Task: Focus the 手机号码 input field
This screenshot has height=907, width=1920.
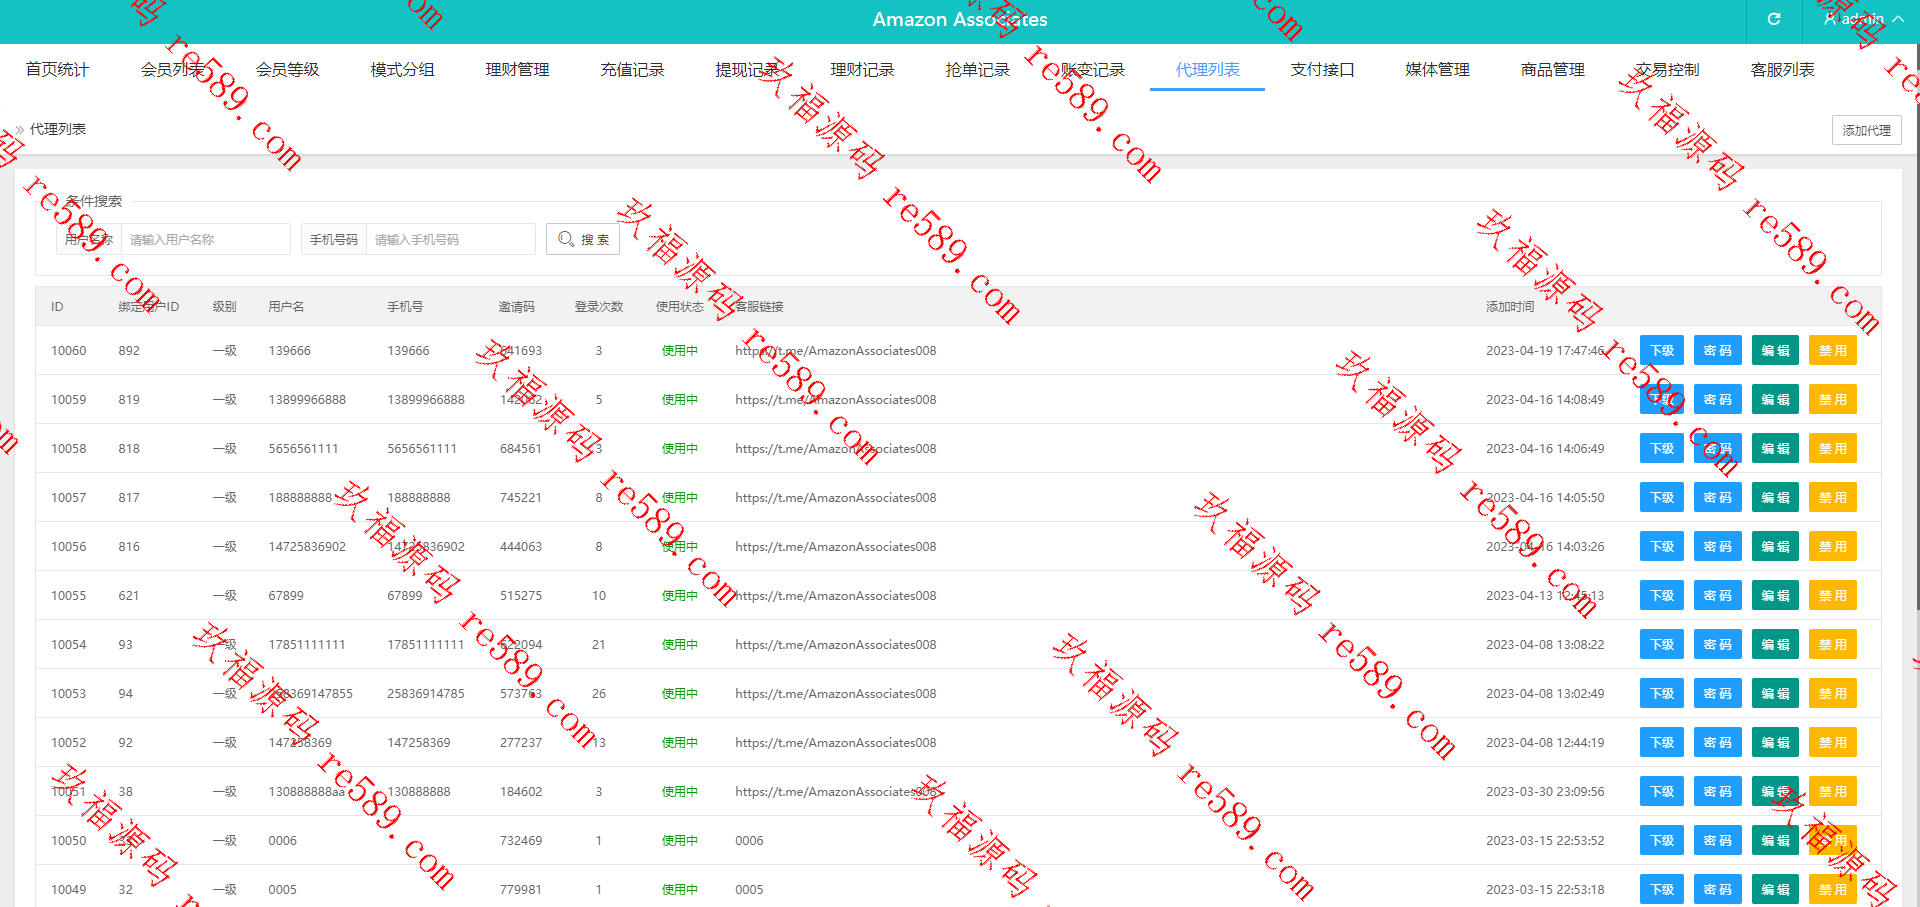Action: click(x=450, y=239)
